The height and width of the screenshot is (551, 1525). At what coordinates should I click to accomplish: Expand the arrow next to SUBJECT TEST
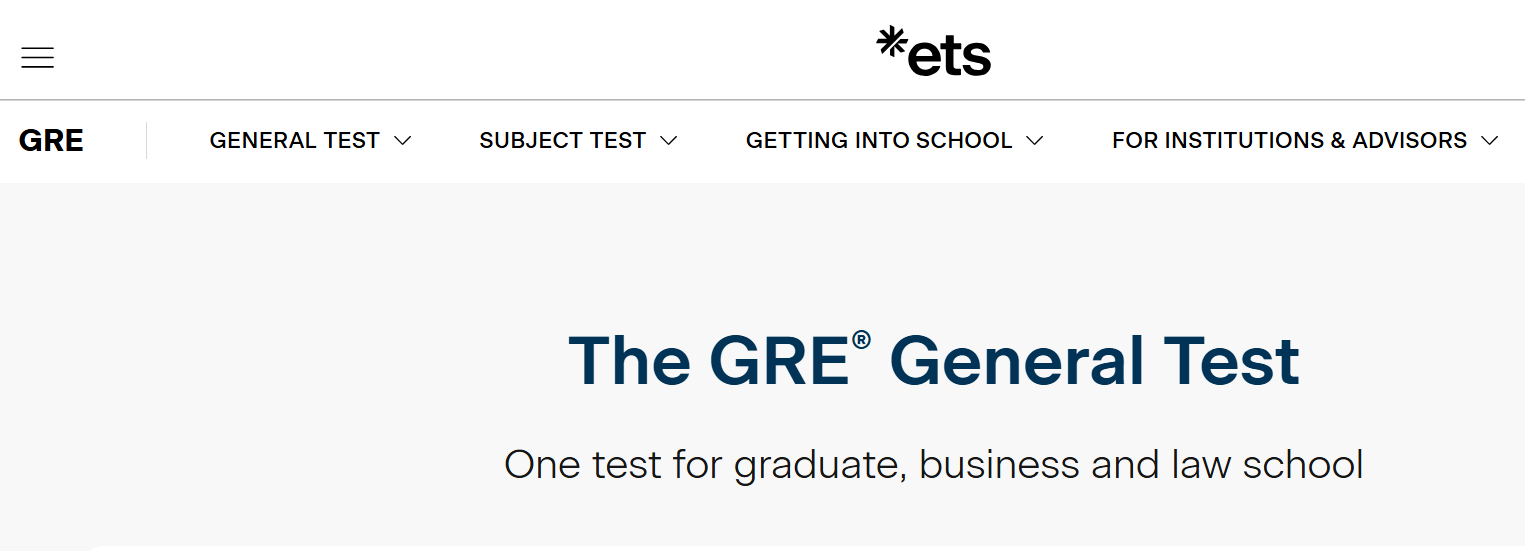(669, 141)
